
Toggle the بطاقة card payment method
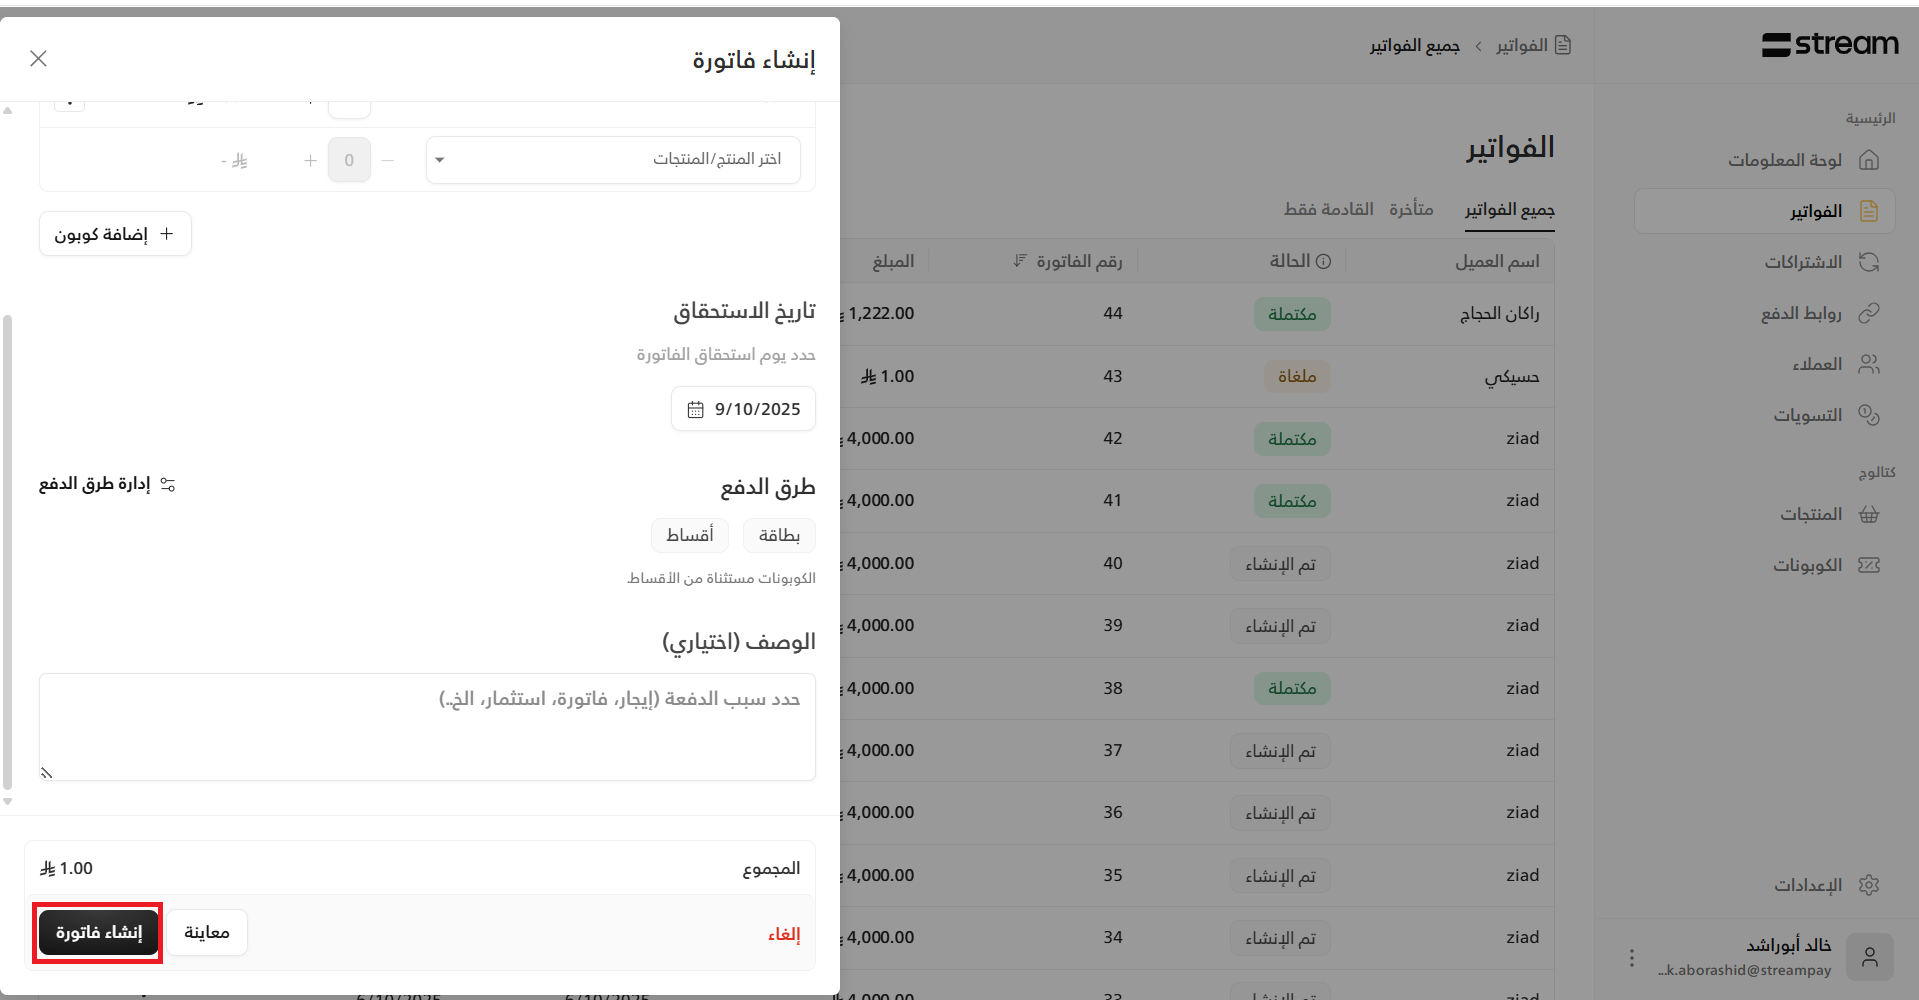click(779, 536)
